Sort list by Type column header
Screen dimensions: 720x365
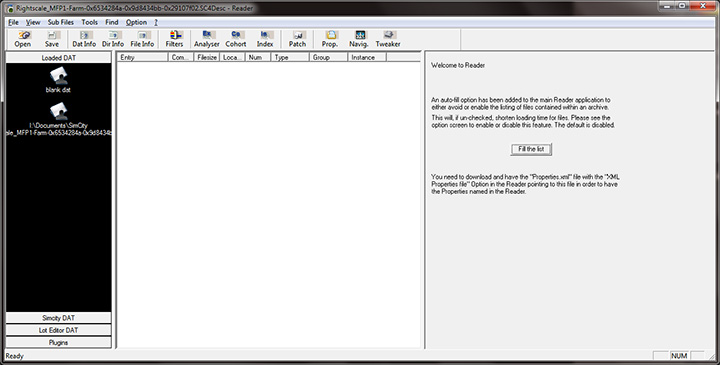[x=290, y=57]
